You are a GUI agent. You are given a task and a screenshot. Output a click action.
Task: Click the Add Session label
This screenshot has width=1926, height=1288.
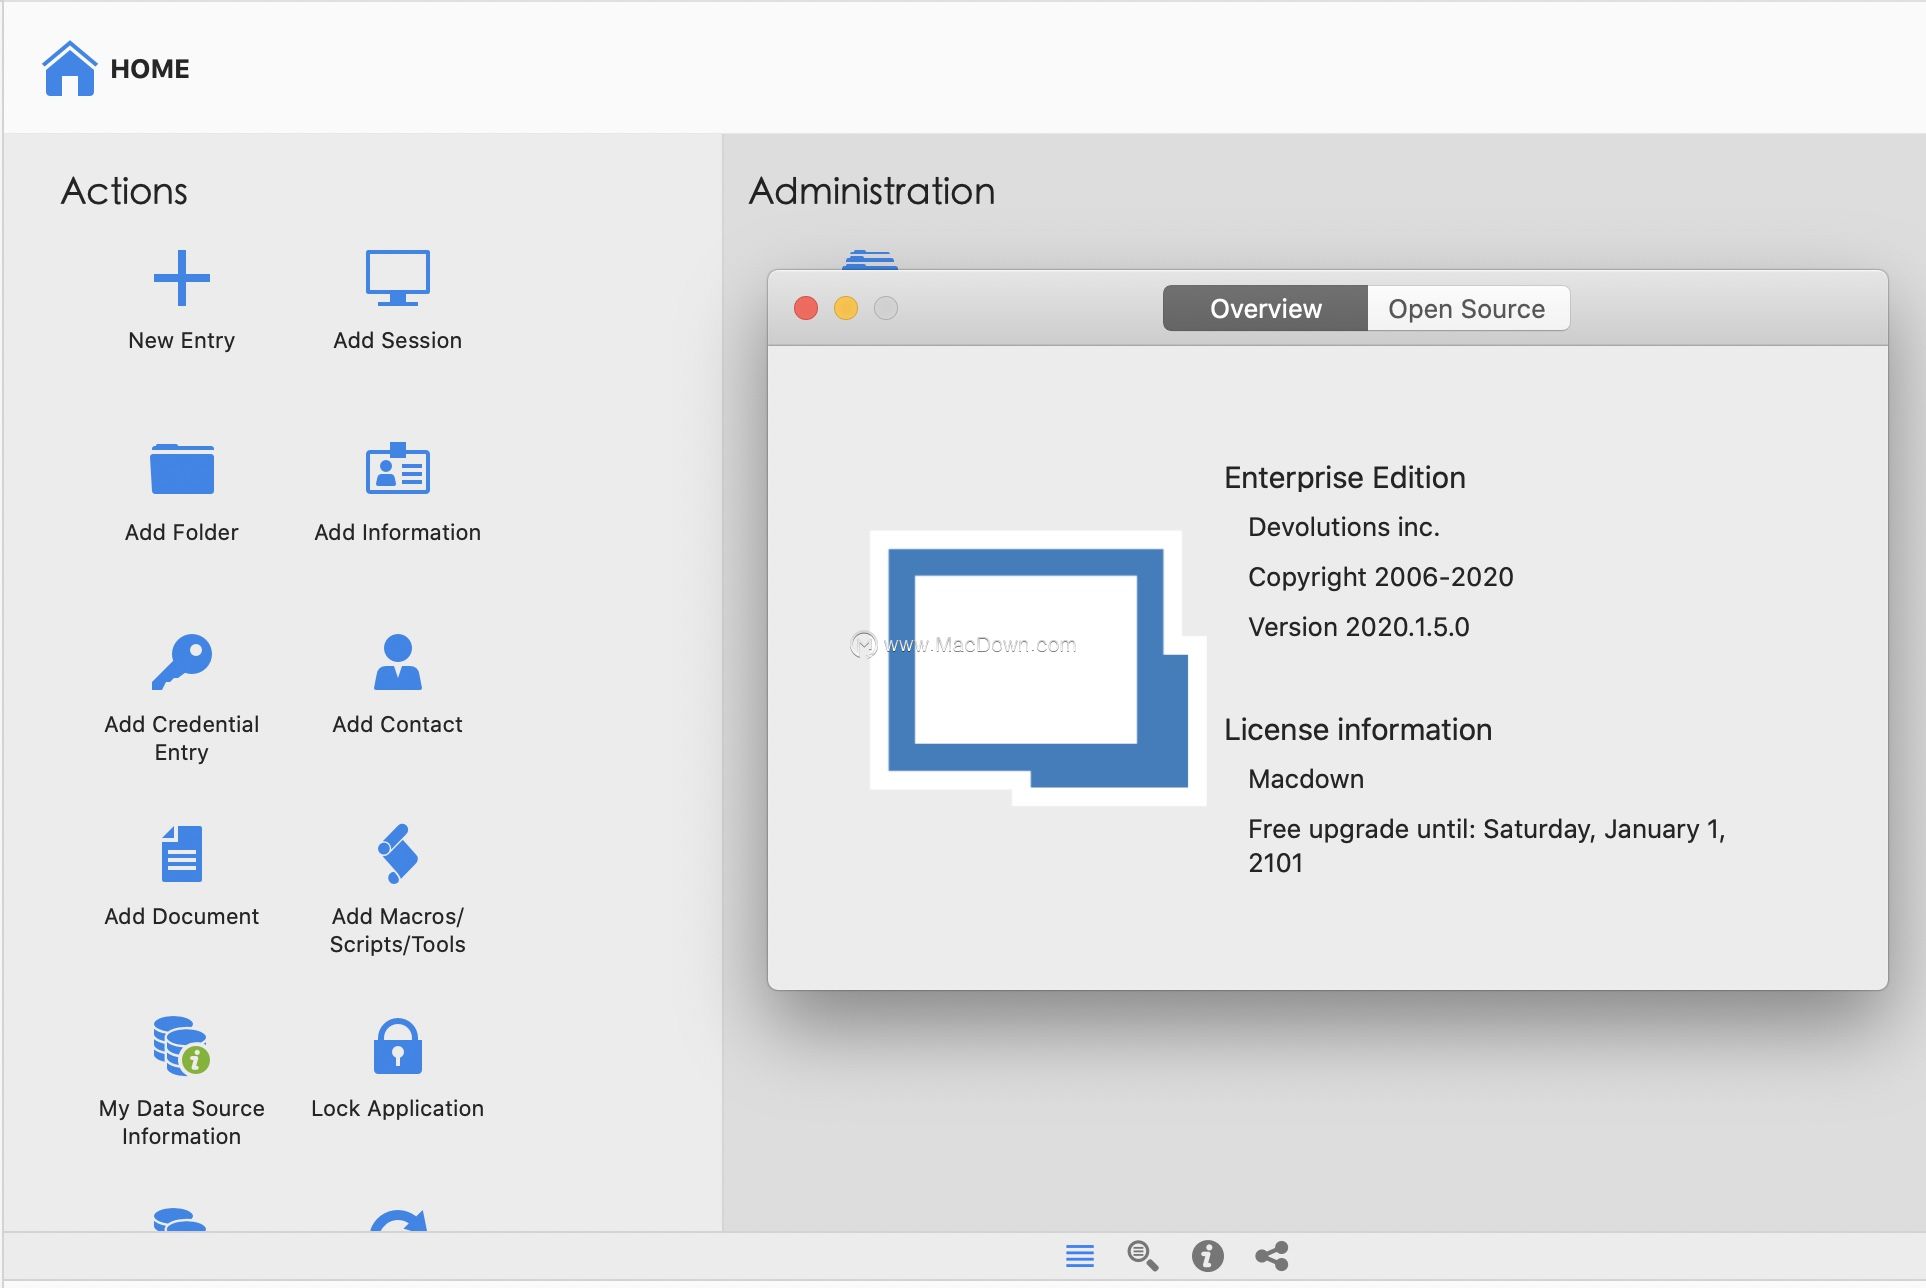coord(397,341)
